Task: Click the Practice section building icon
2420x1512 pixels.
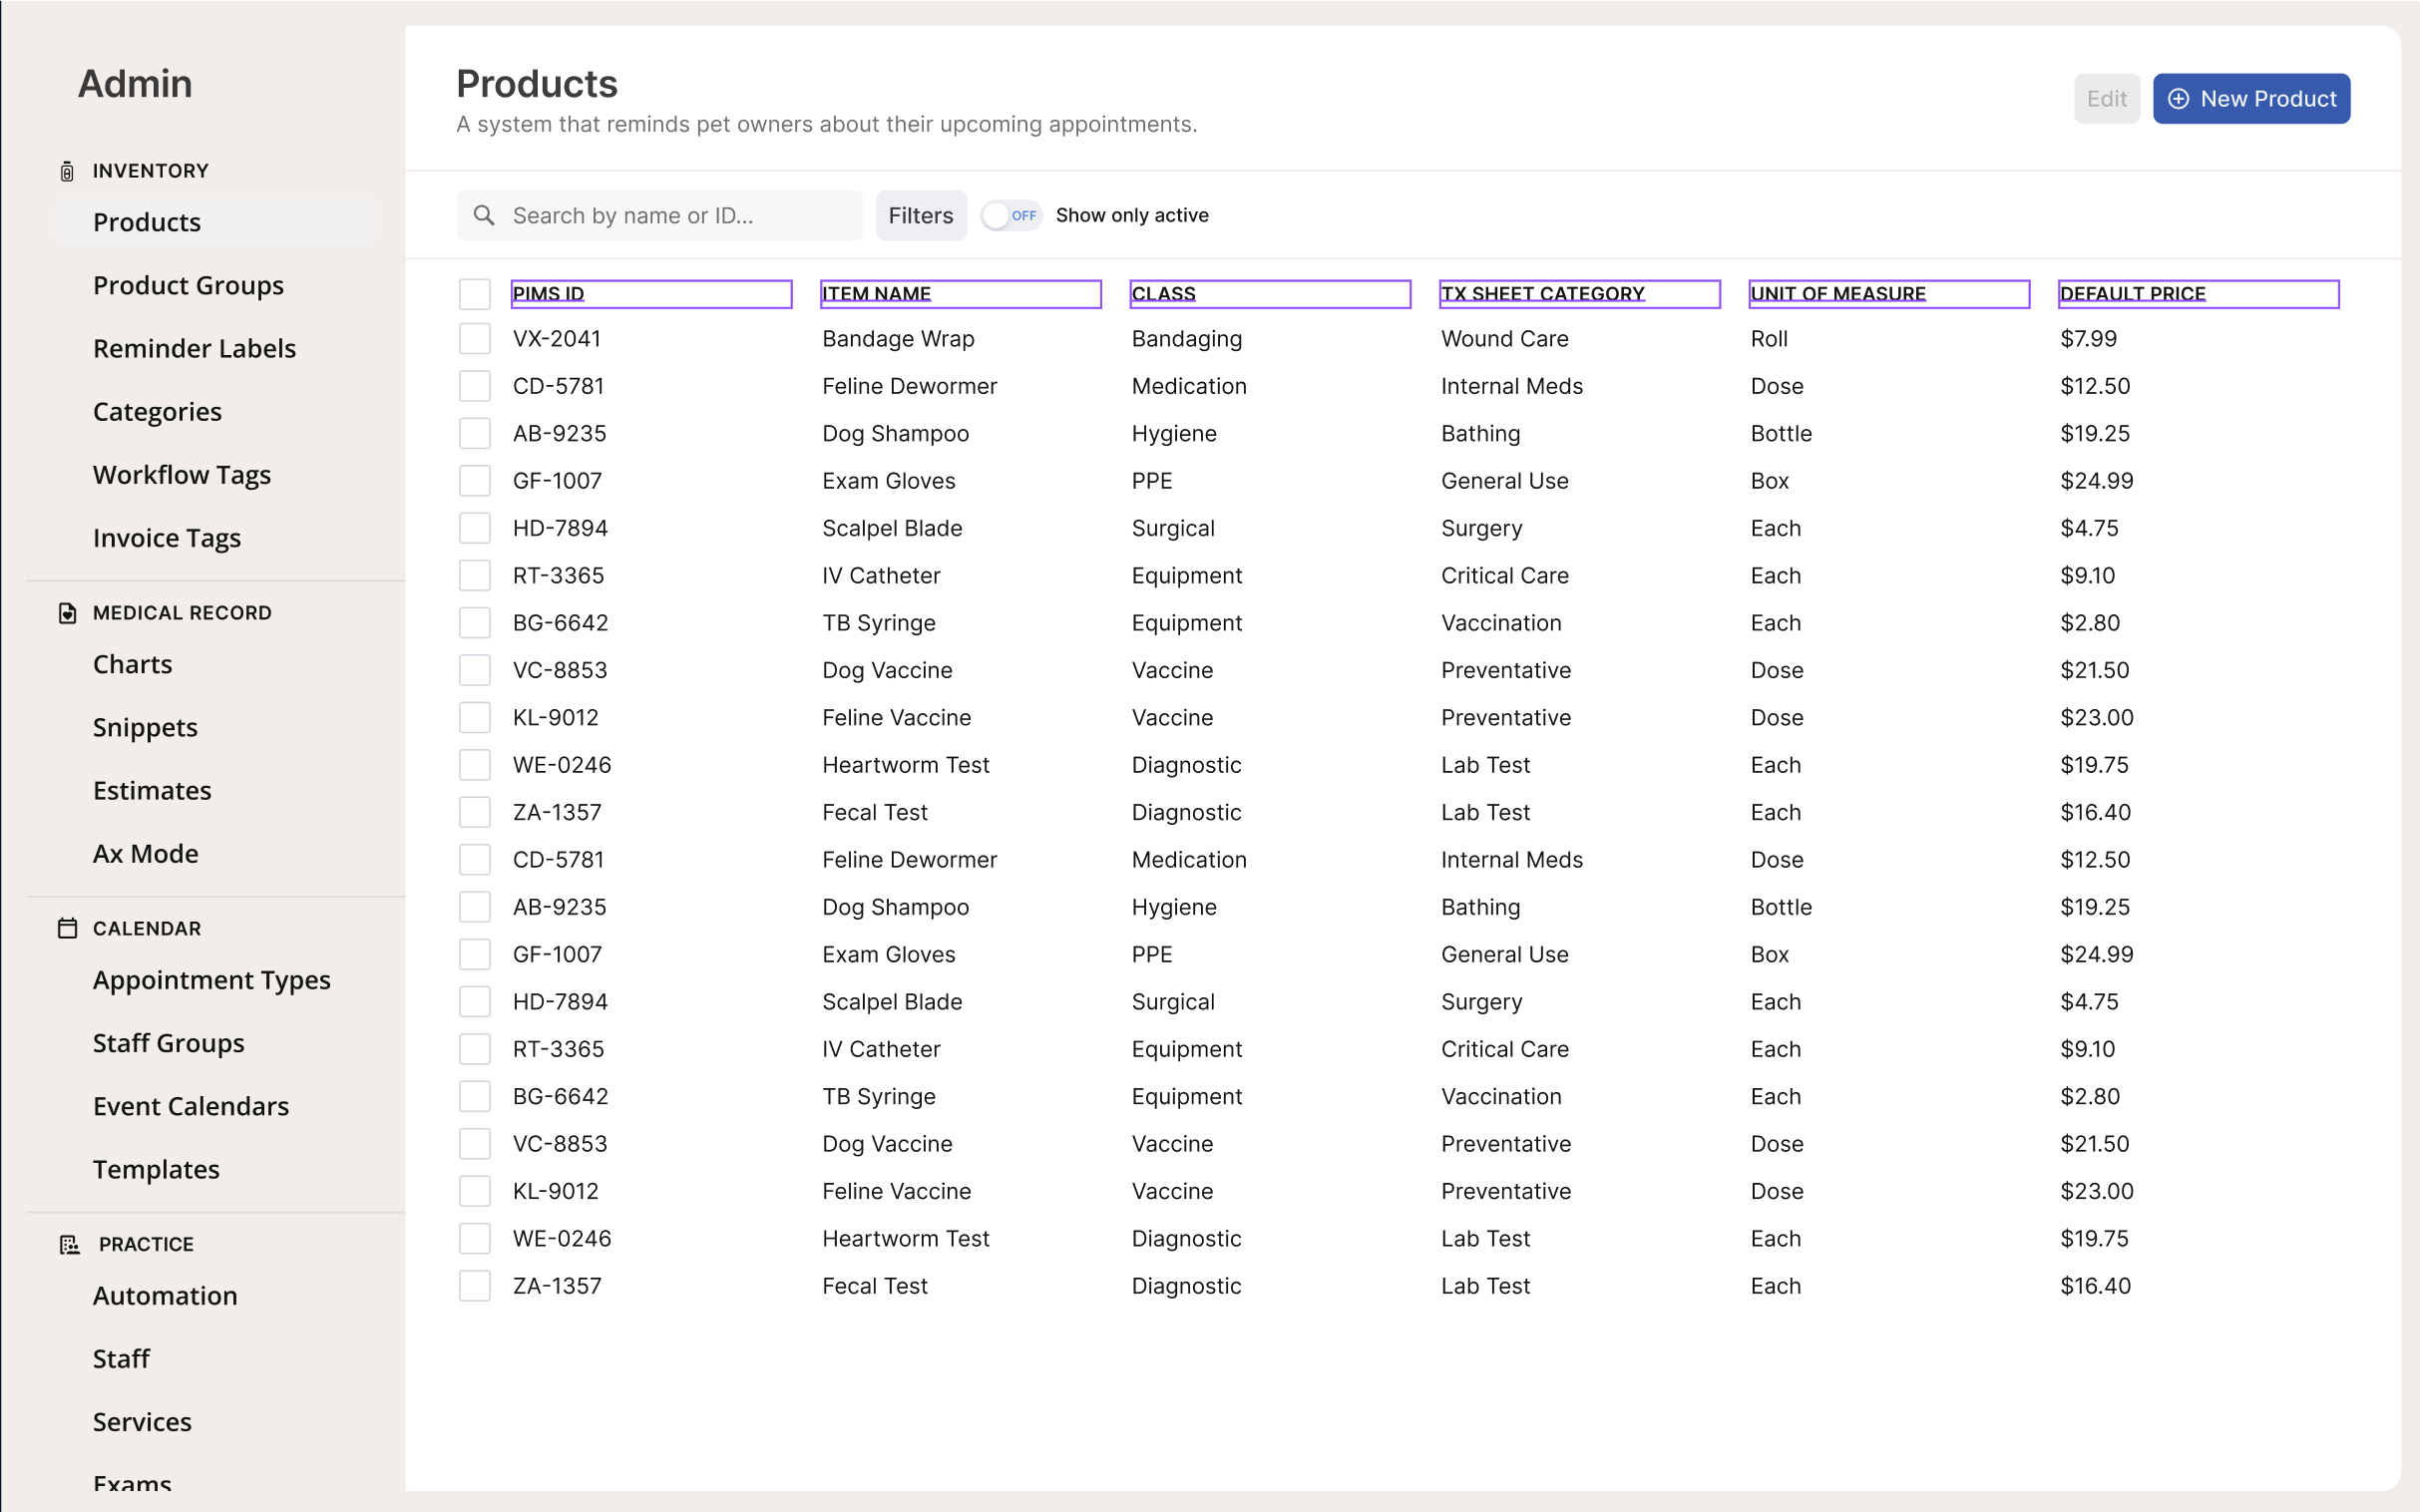Action: pyautogui.click(x=69, y=1244)
